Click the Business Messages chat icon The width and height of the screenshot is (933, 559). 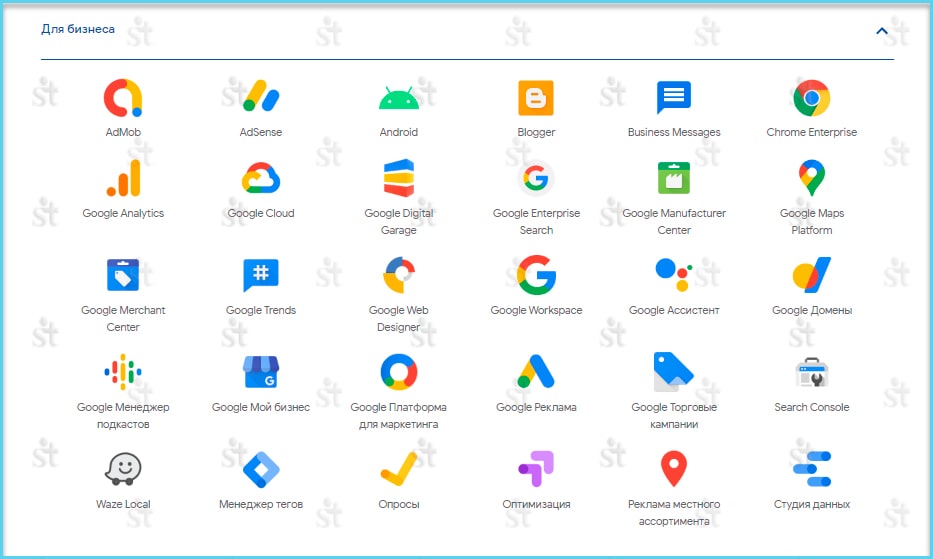point(674,97)
